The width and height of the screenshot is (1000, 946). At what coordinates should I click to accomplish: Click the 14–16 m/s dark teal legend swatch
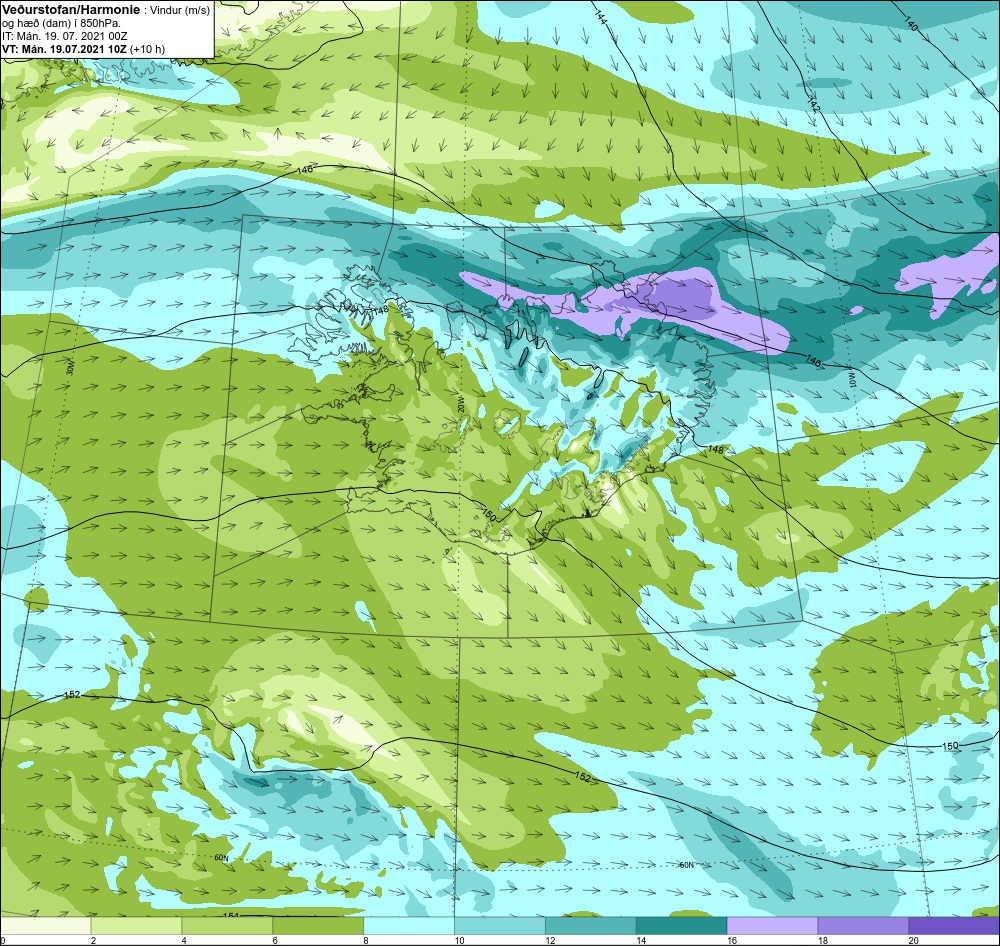[682, 925]
